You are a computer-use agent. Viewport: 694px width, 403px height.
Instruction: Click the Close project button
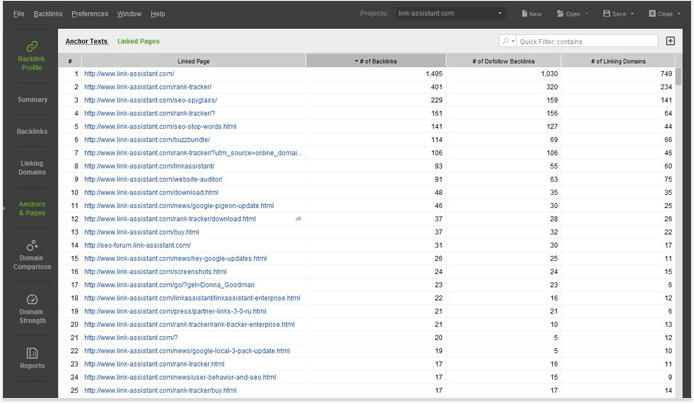coord(661,14)
